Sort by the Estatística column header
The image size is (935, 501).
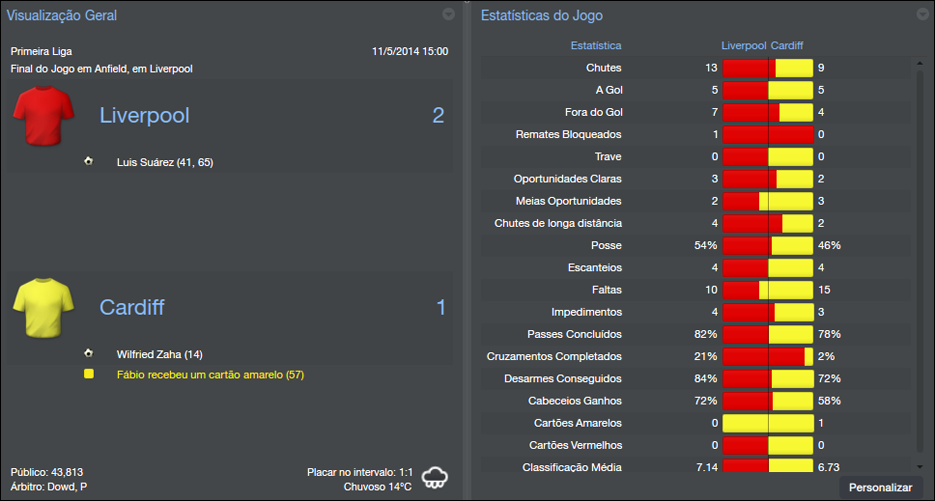(x=595, y=46)
